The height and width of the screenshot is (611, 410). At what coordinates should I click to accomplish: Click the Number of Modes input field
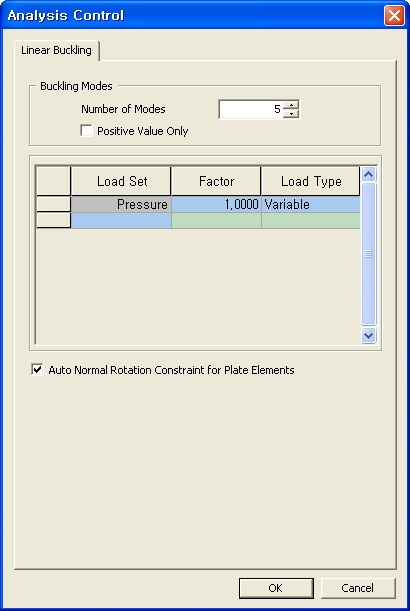click(251, 109)
